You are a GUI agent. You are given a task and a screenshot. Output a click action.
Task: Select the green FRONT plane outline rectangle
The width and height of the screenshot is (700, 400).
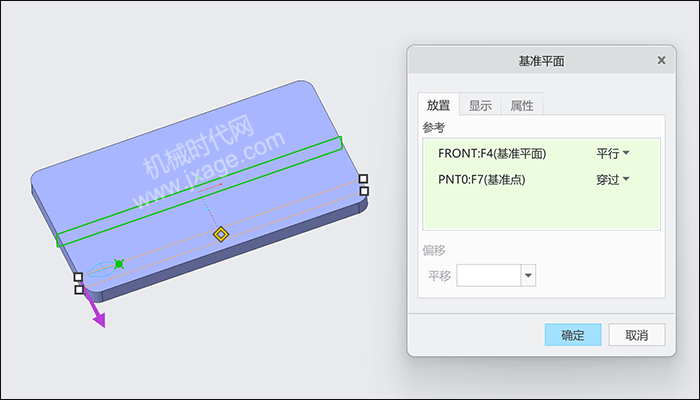(x=199, y=192)
